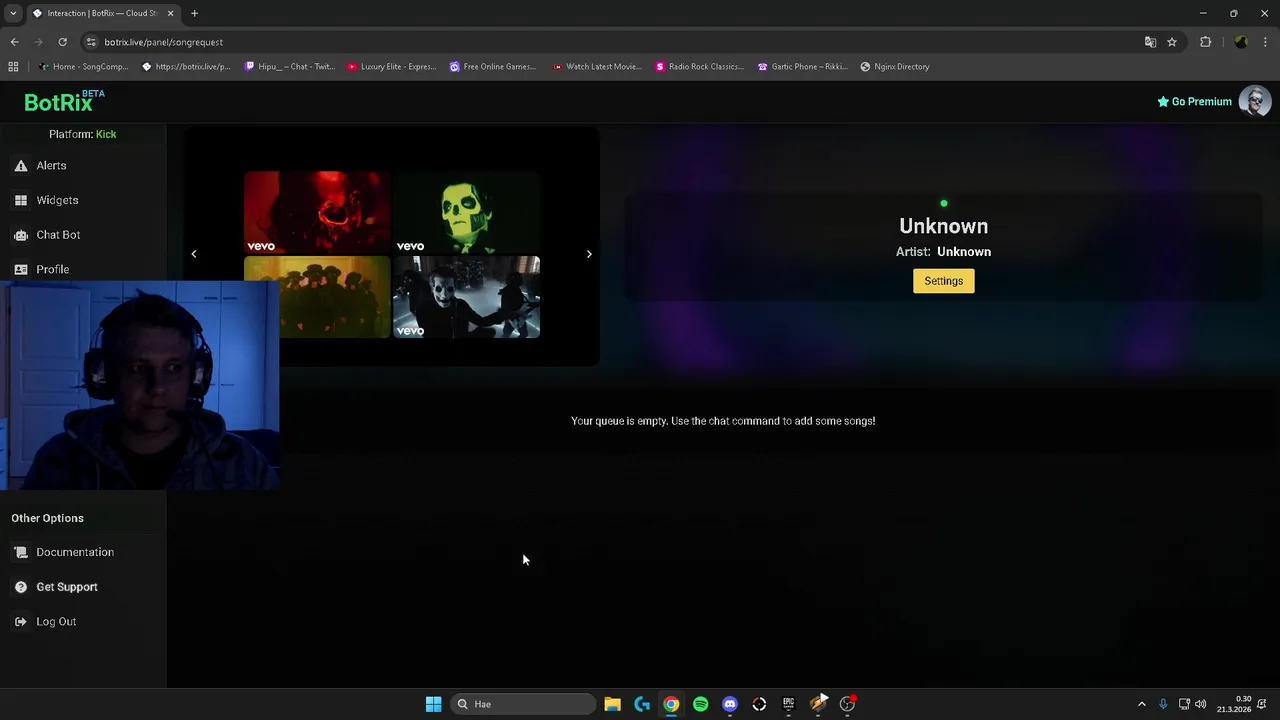Click the Get Support link
Screen dimensions: 1280x720
click(67, 587)
